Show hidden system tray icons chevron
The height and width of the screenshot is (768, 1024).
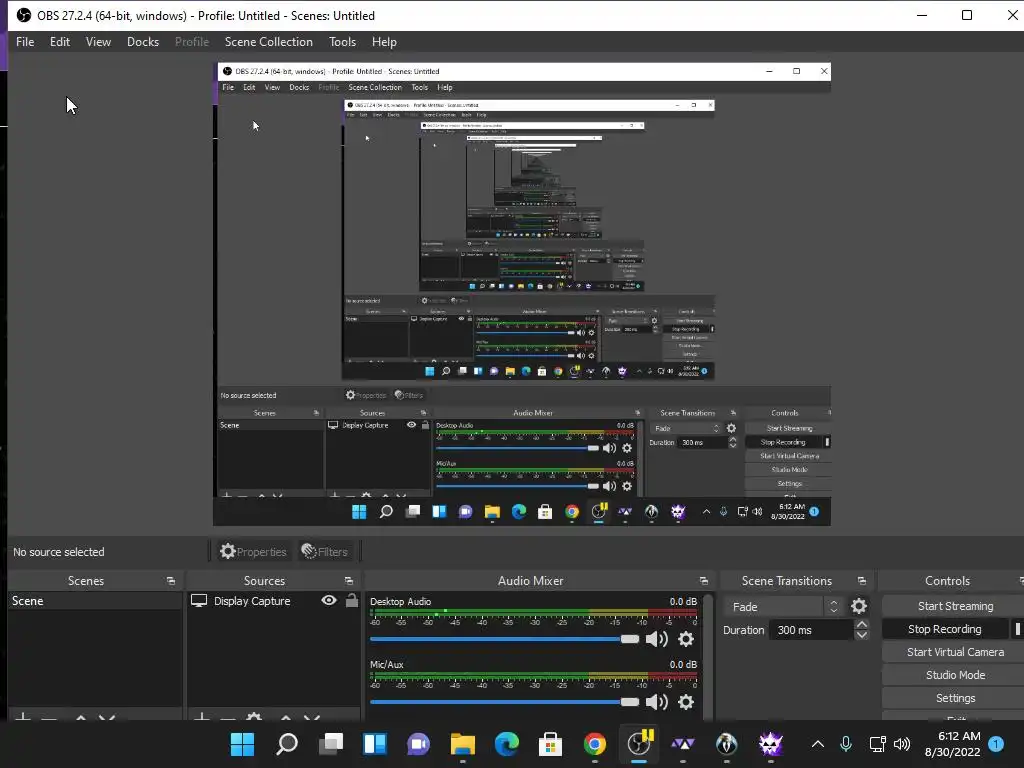(x=818, y=744)
